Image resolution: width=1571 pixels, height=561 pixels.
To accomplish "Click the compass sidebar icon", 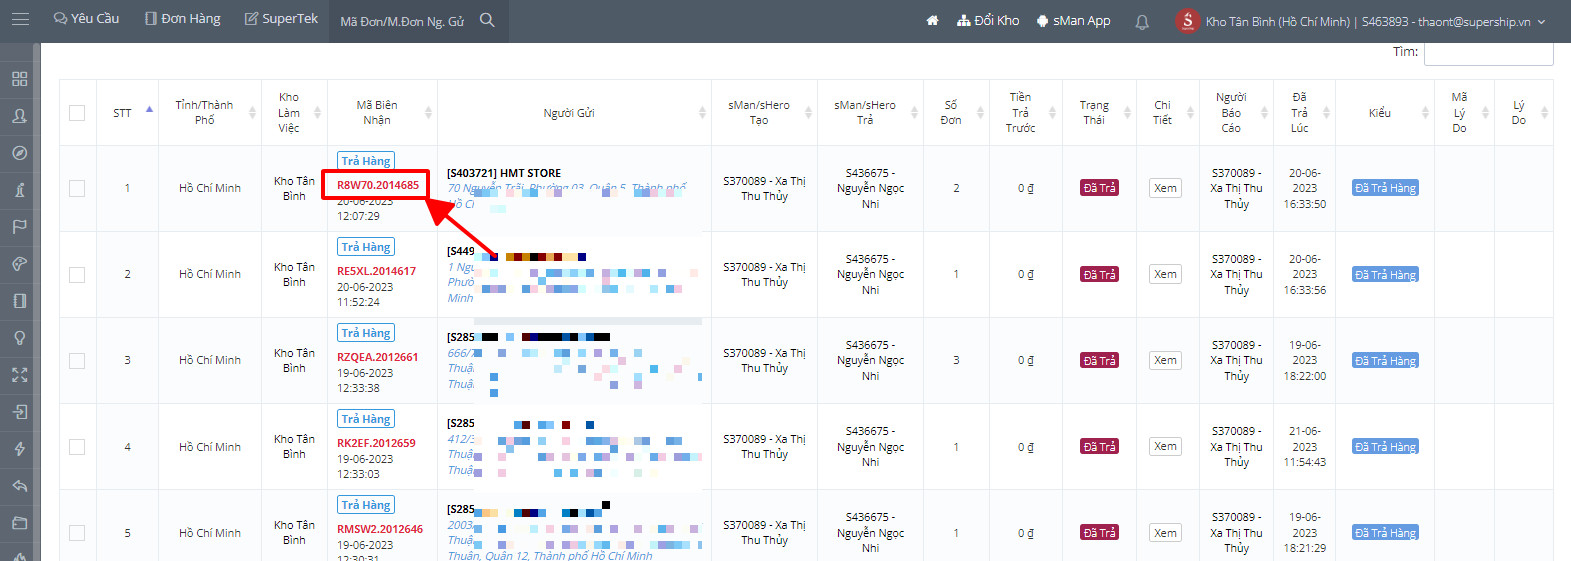I will coord(19,153).
